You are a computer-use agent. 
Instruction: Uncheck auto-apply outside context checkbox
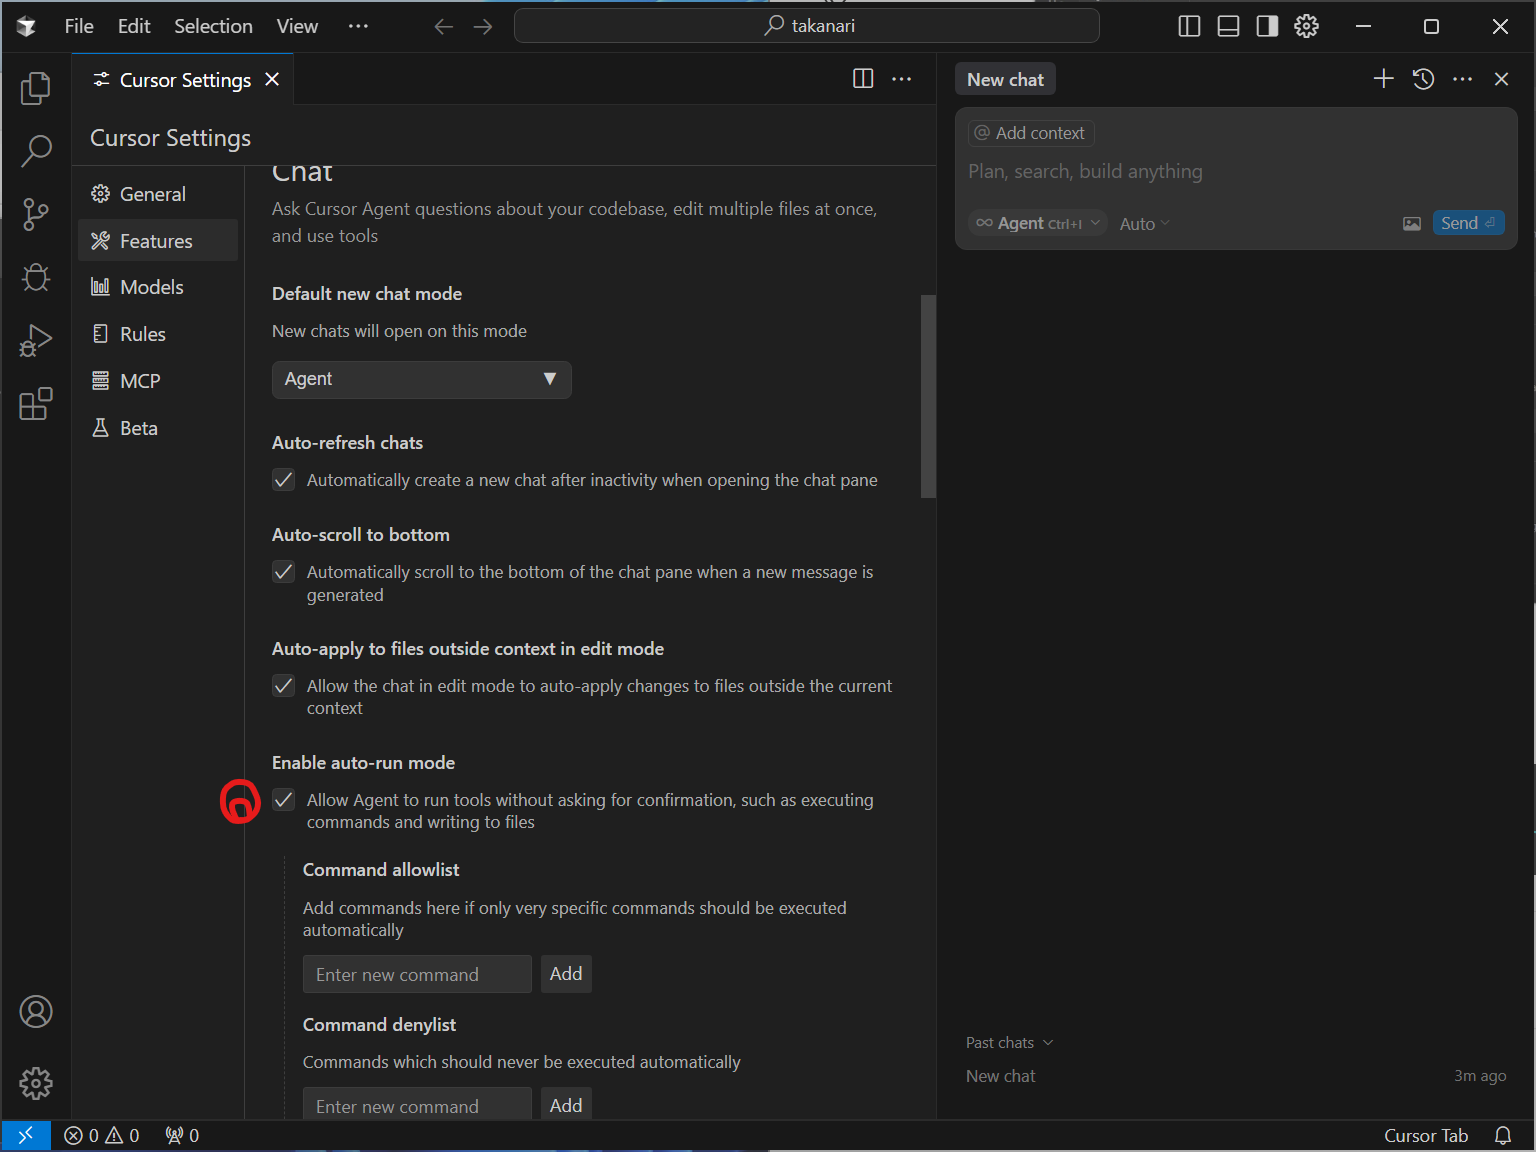click(284, 686)
